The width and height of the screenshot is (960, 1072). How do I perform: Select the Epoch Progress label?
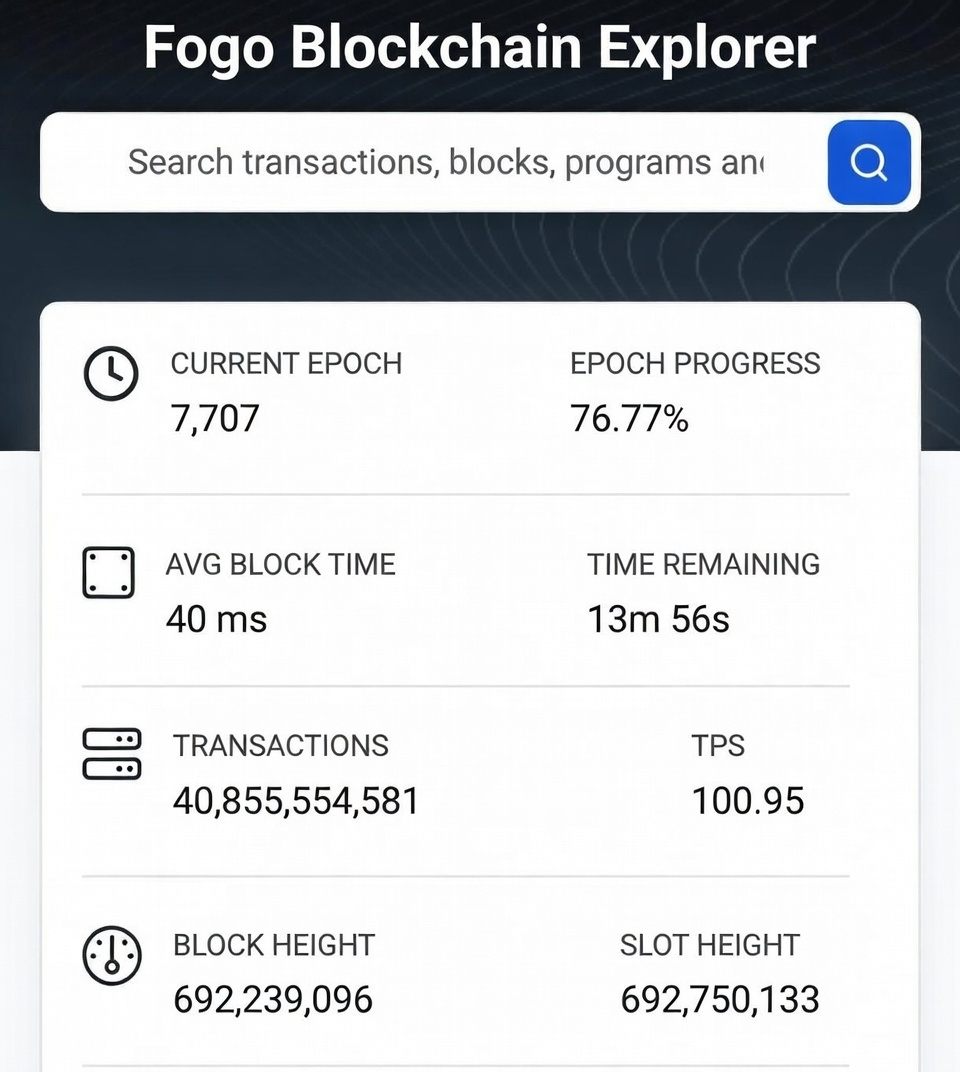pos(695,364)
